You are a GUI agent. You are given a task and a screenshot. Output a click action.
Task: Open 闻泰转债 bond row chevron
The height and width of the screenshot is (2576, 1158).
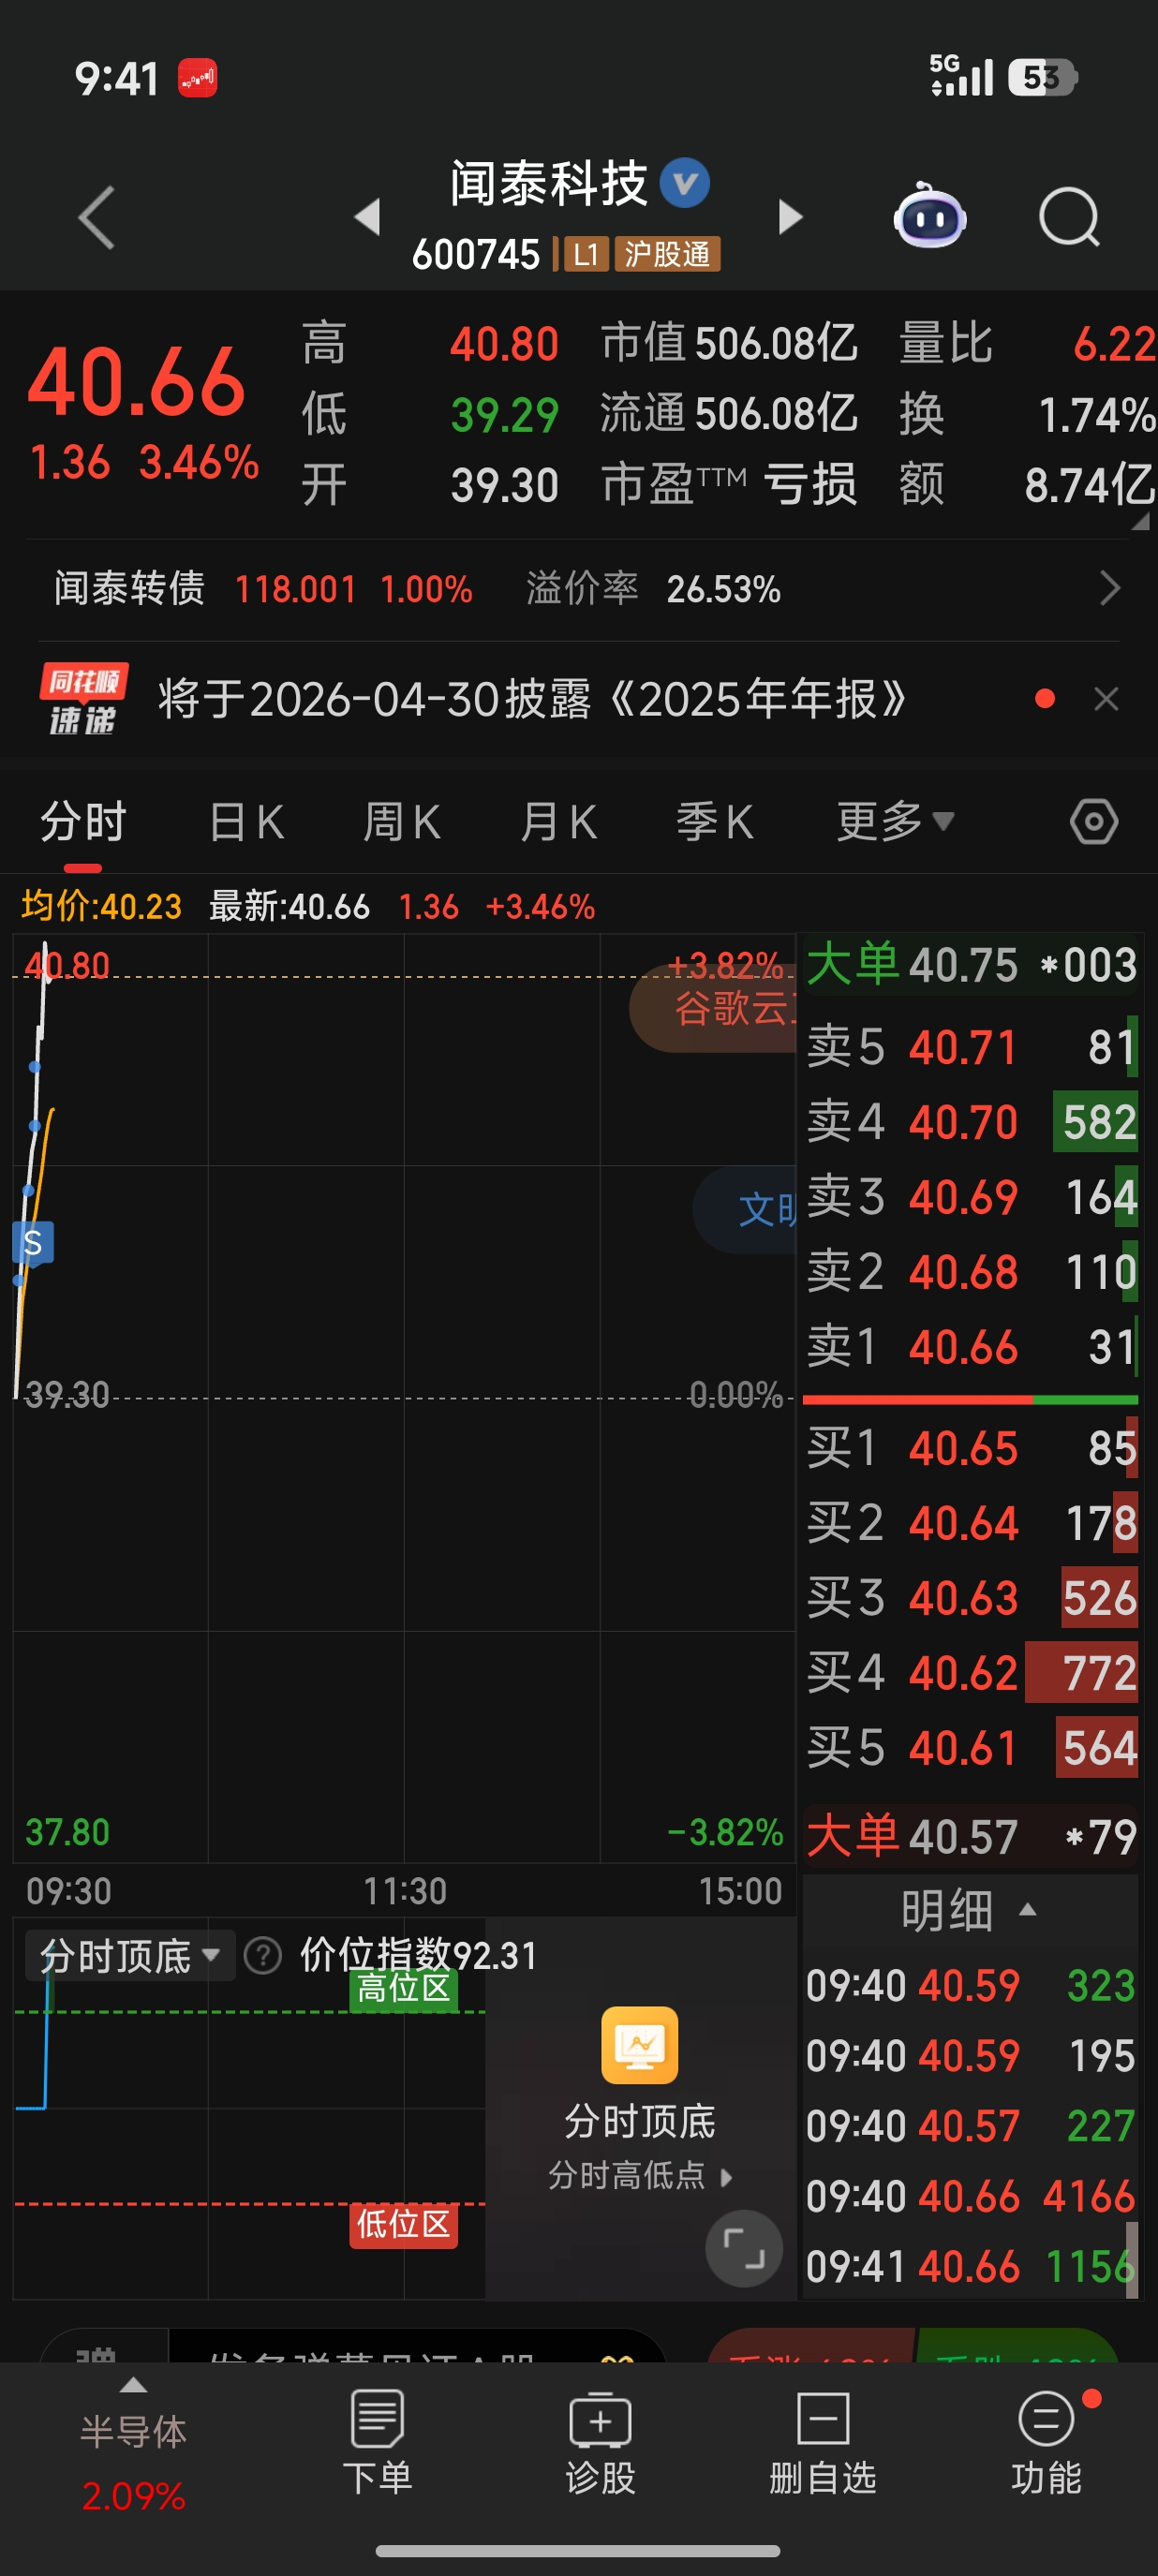coord(1109,588)
